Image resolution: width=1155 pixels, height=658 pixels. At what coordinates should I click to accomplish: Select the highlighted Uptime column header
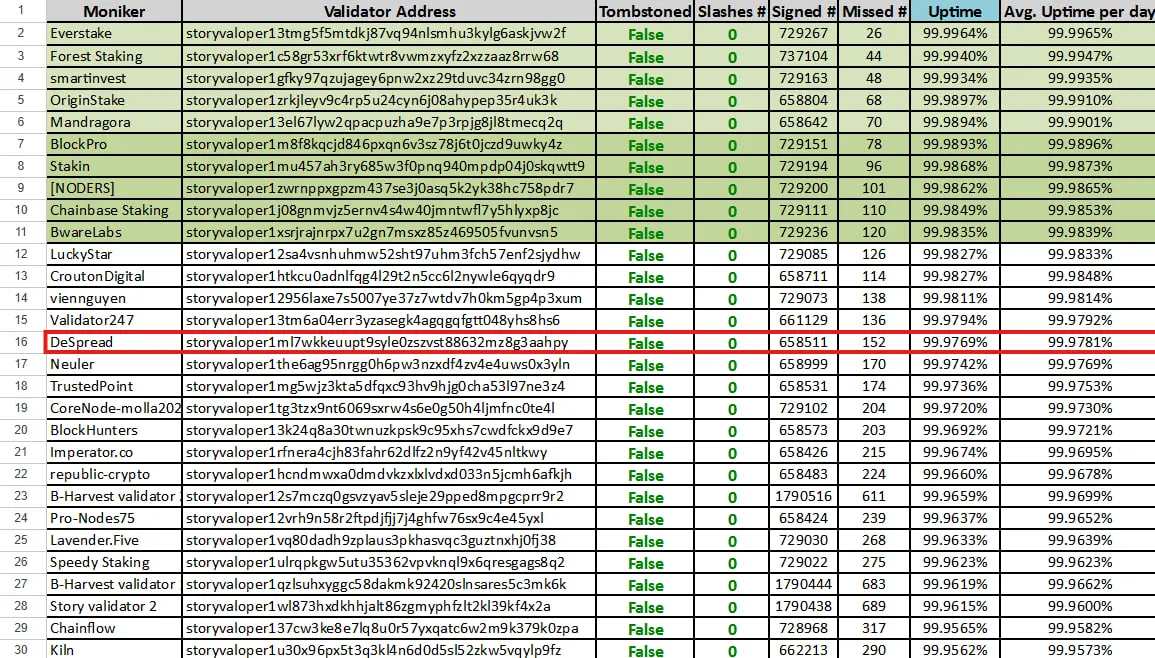click(955, 11)
